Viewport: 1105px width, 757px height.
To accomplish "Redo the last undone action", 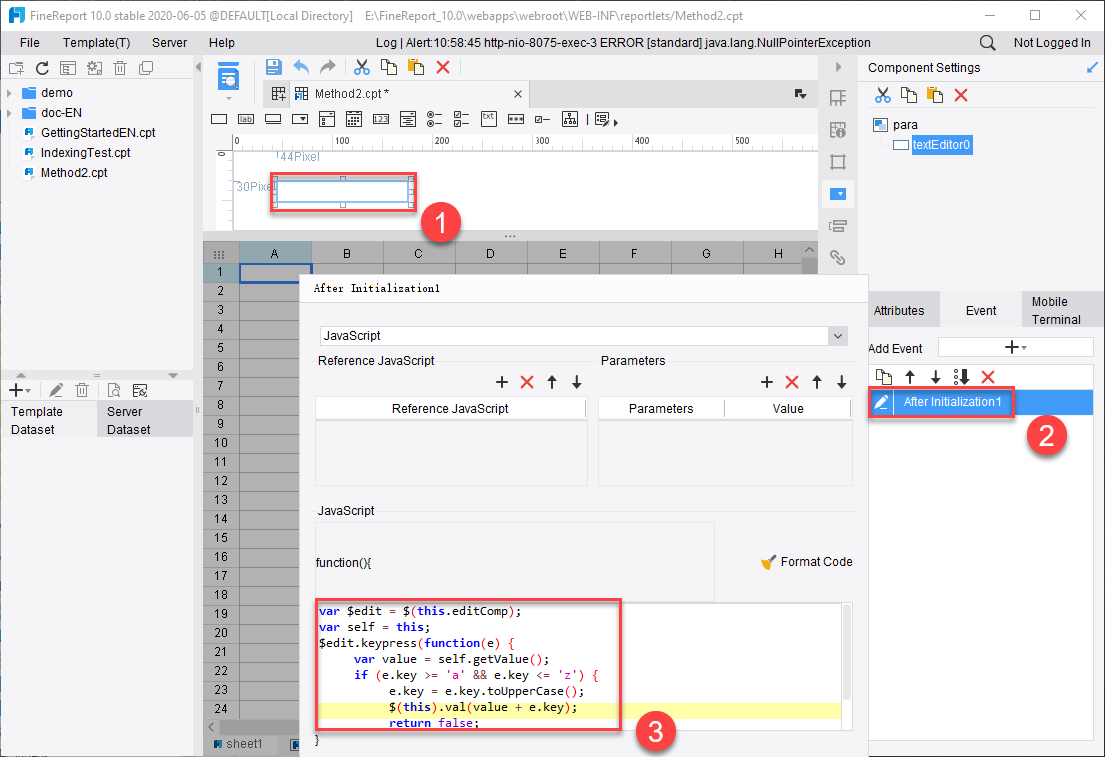I will coord(328,67).
